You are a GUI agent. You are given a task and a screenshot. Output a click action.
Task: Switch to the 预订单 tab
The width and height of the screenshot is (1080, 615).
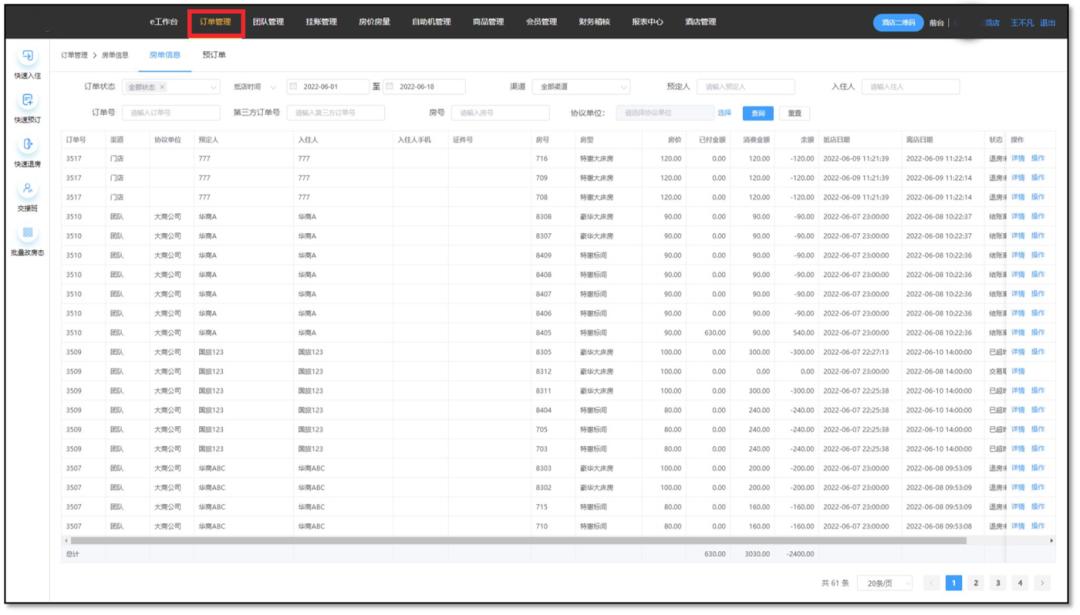click(214, 55)
